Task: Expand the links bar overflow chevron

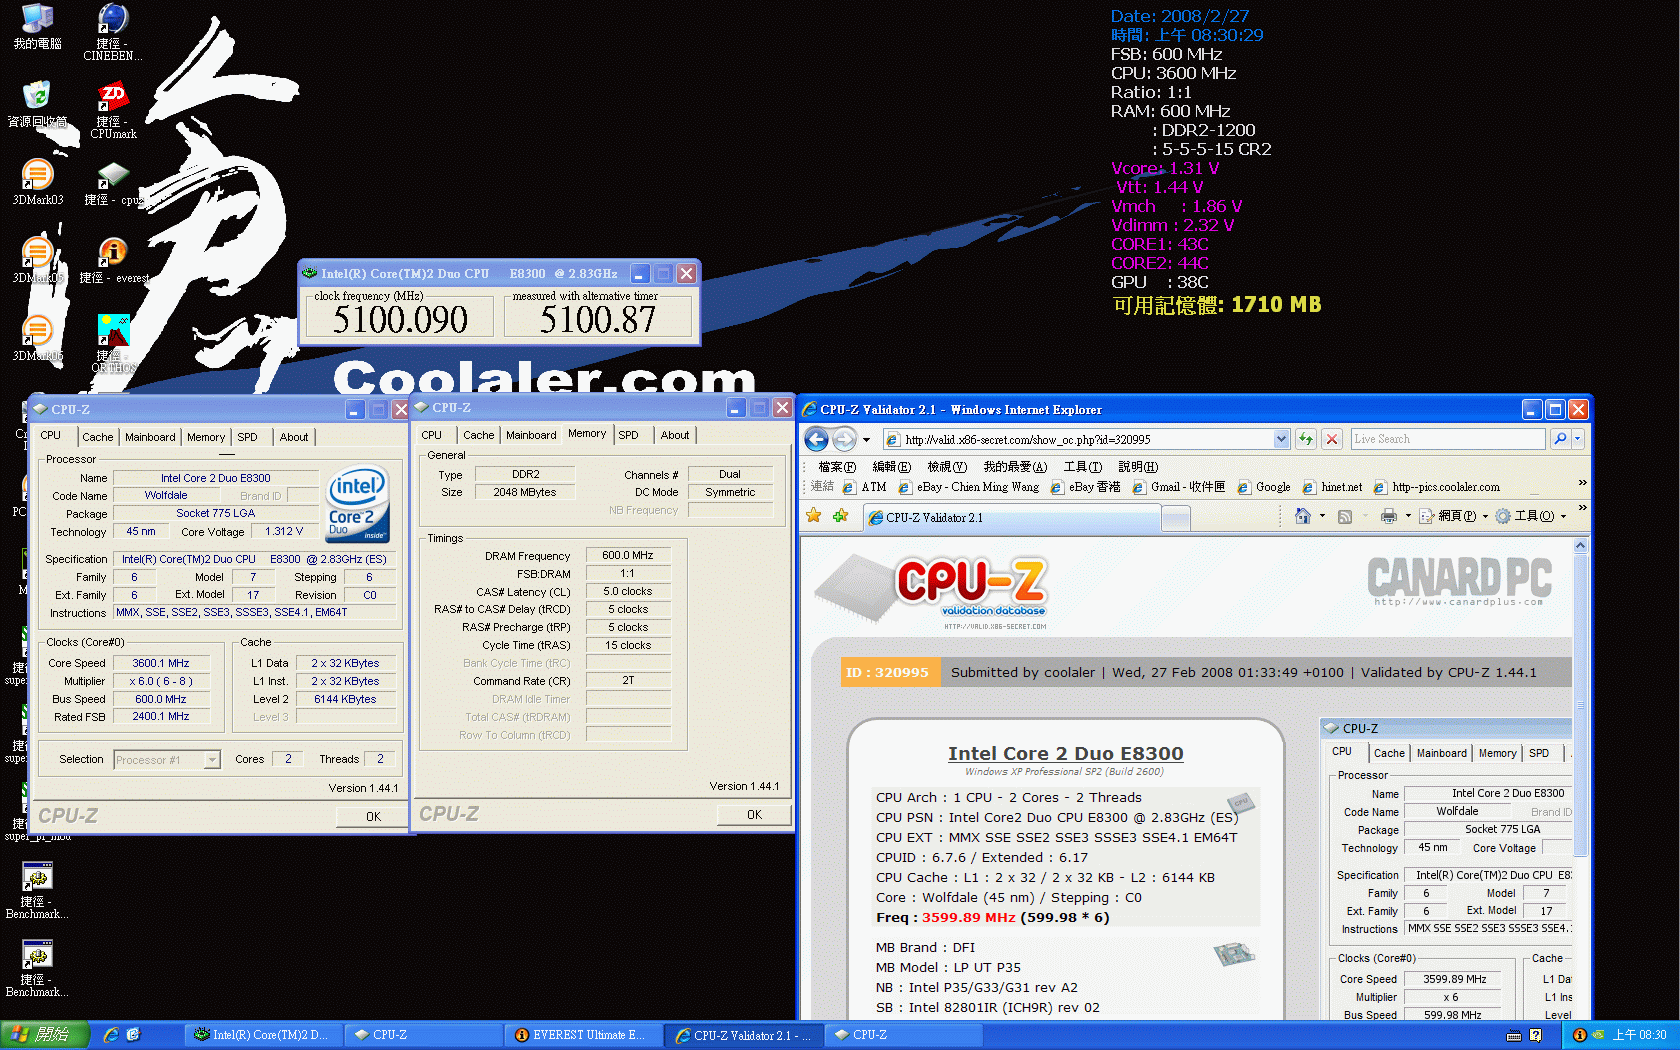Action: pyautogui.click(x=1582, y=483)
